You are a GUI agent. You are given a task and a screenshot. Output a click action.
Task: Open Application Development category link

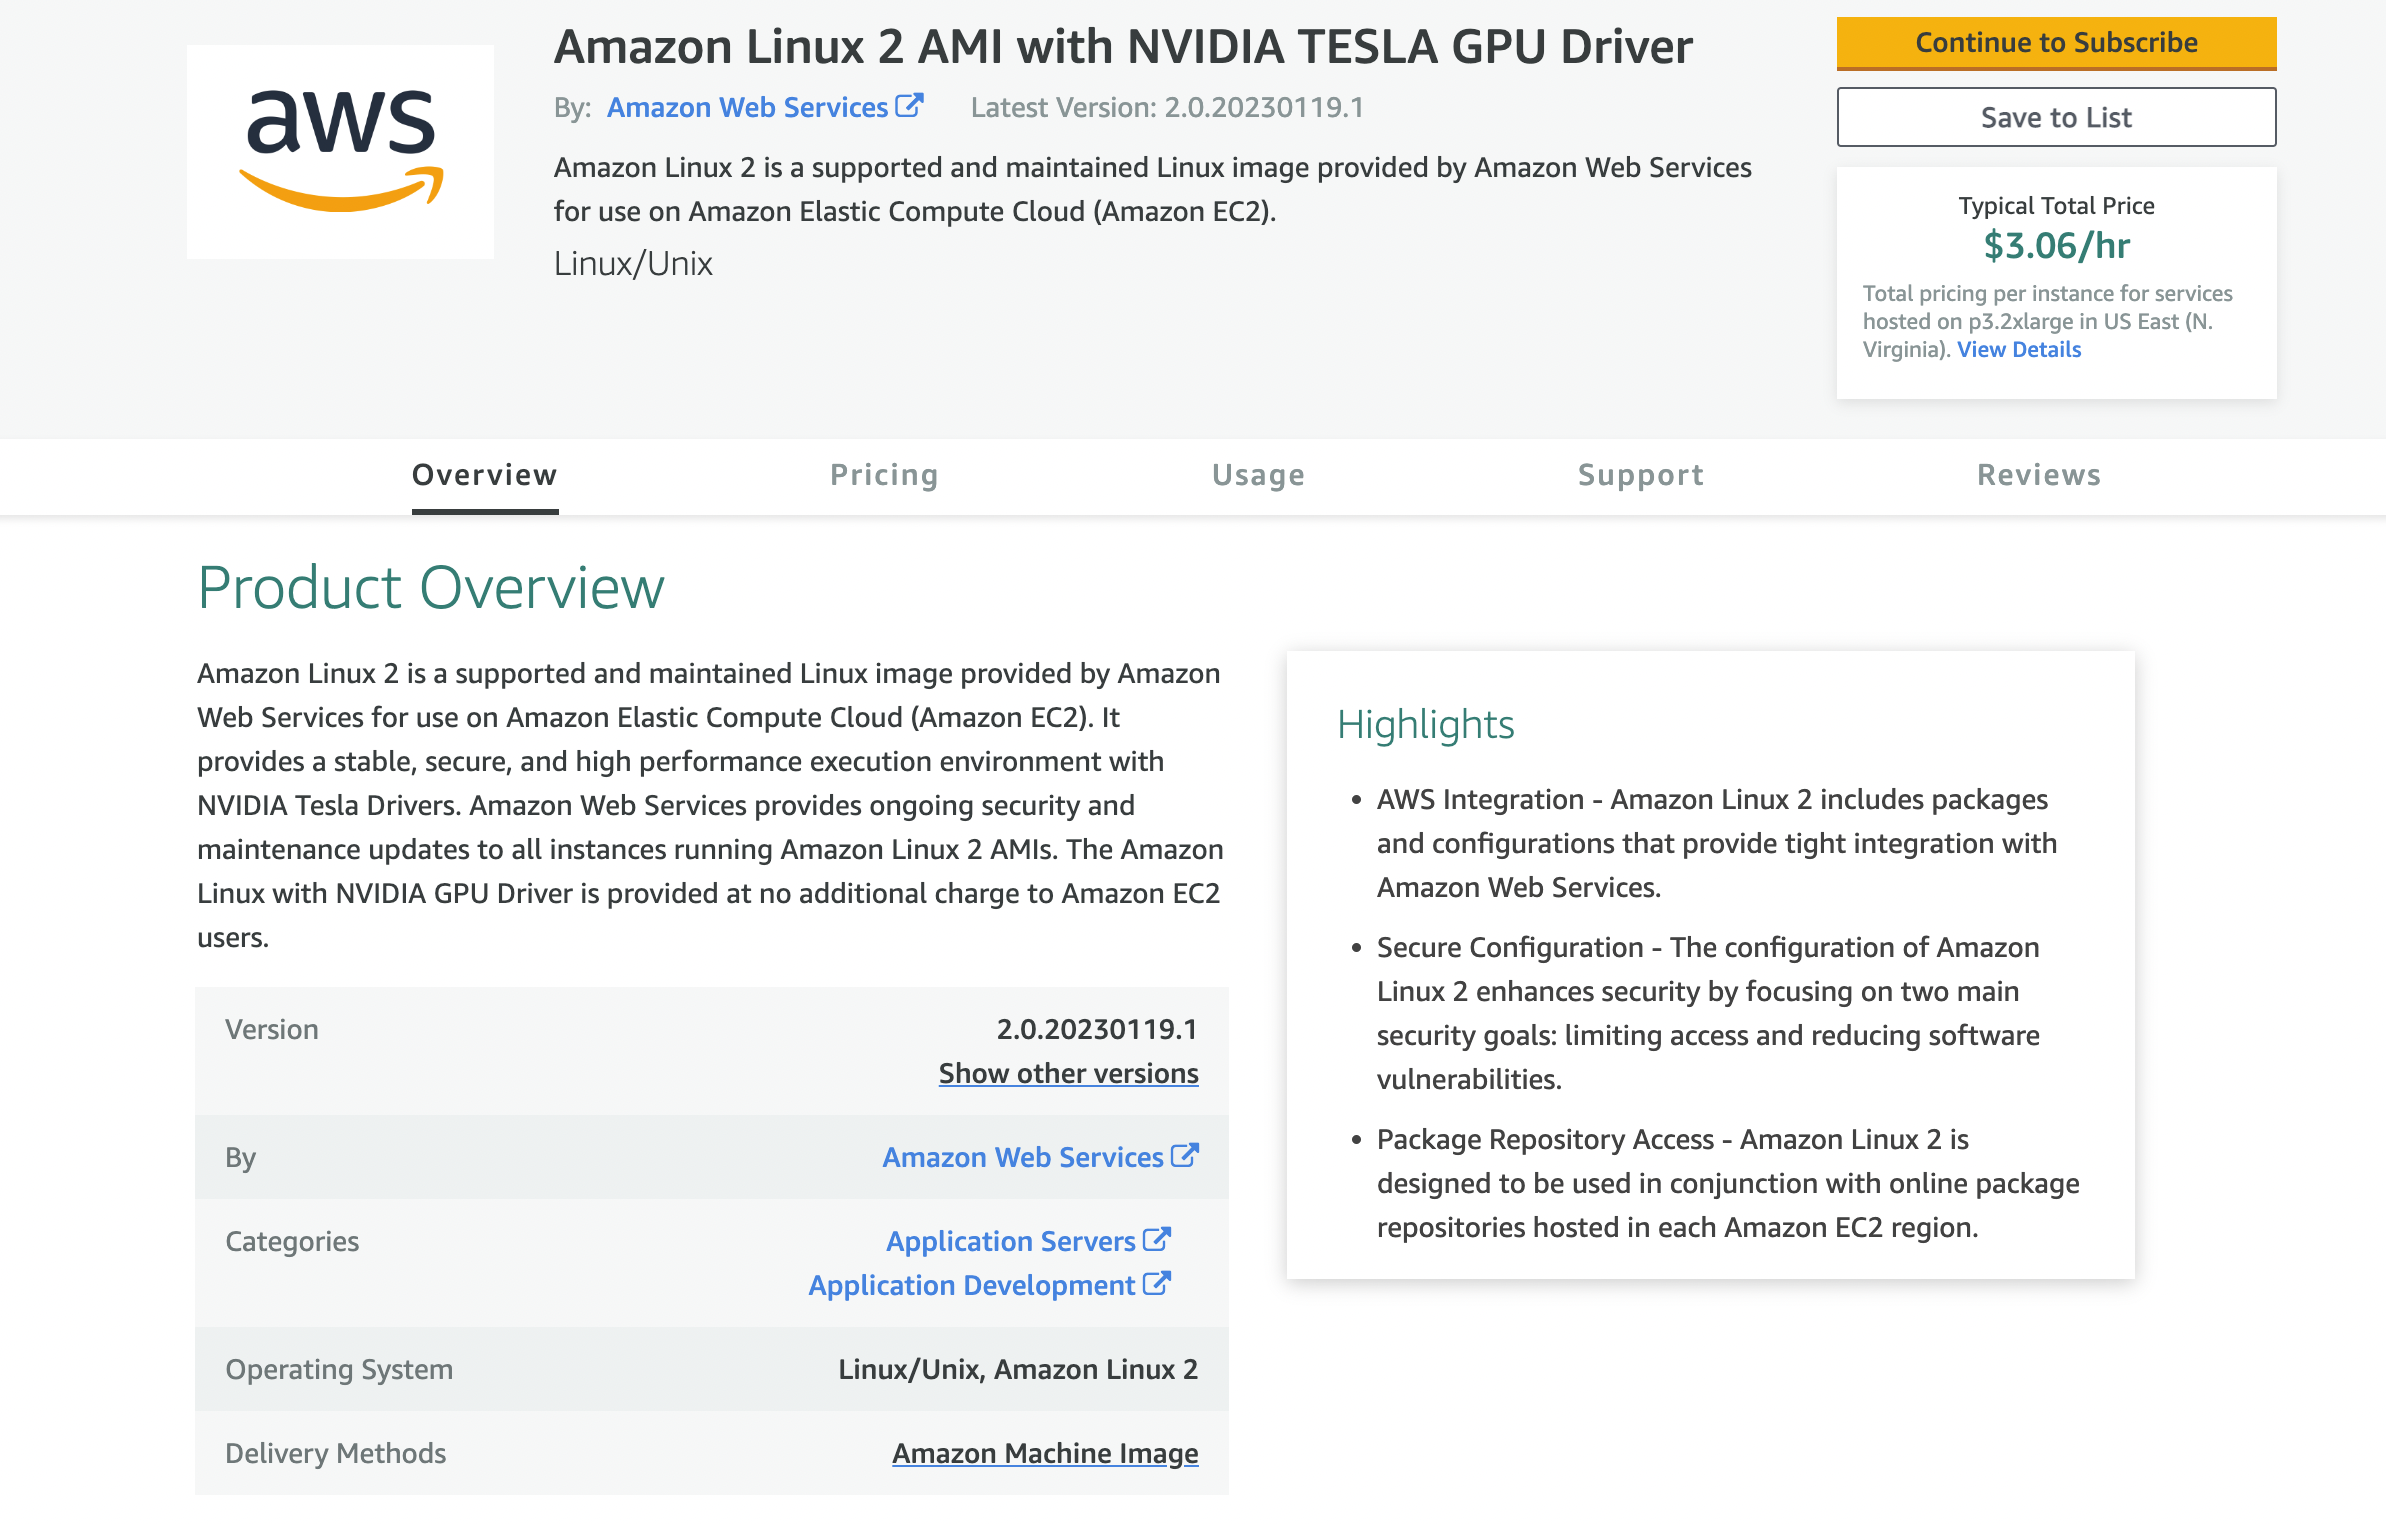(972, 1285)
